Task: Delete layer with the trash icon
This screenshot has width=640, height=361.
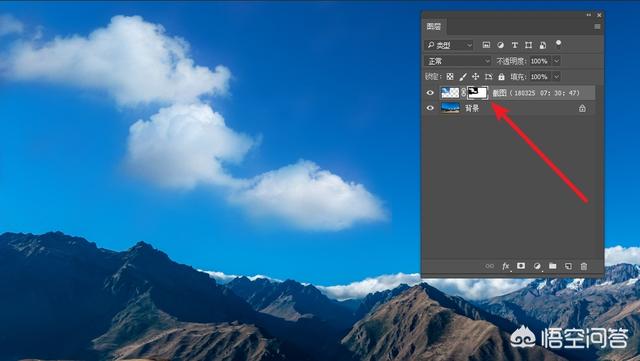Action: tap(584, 266)
